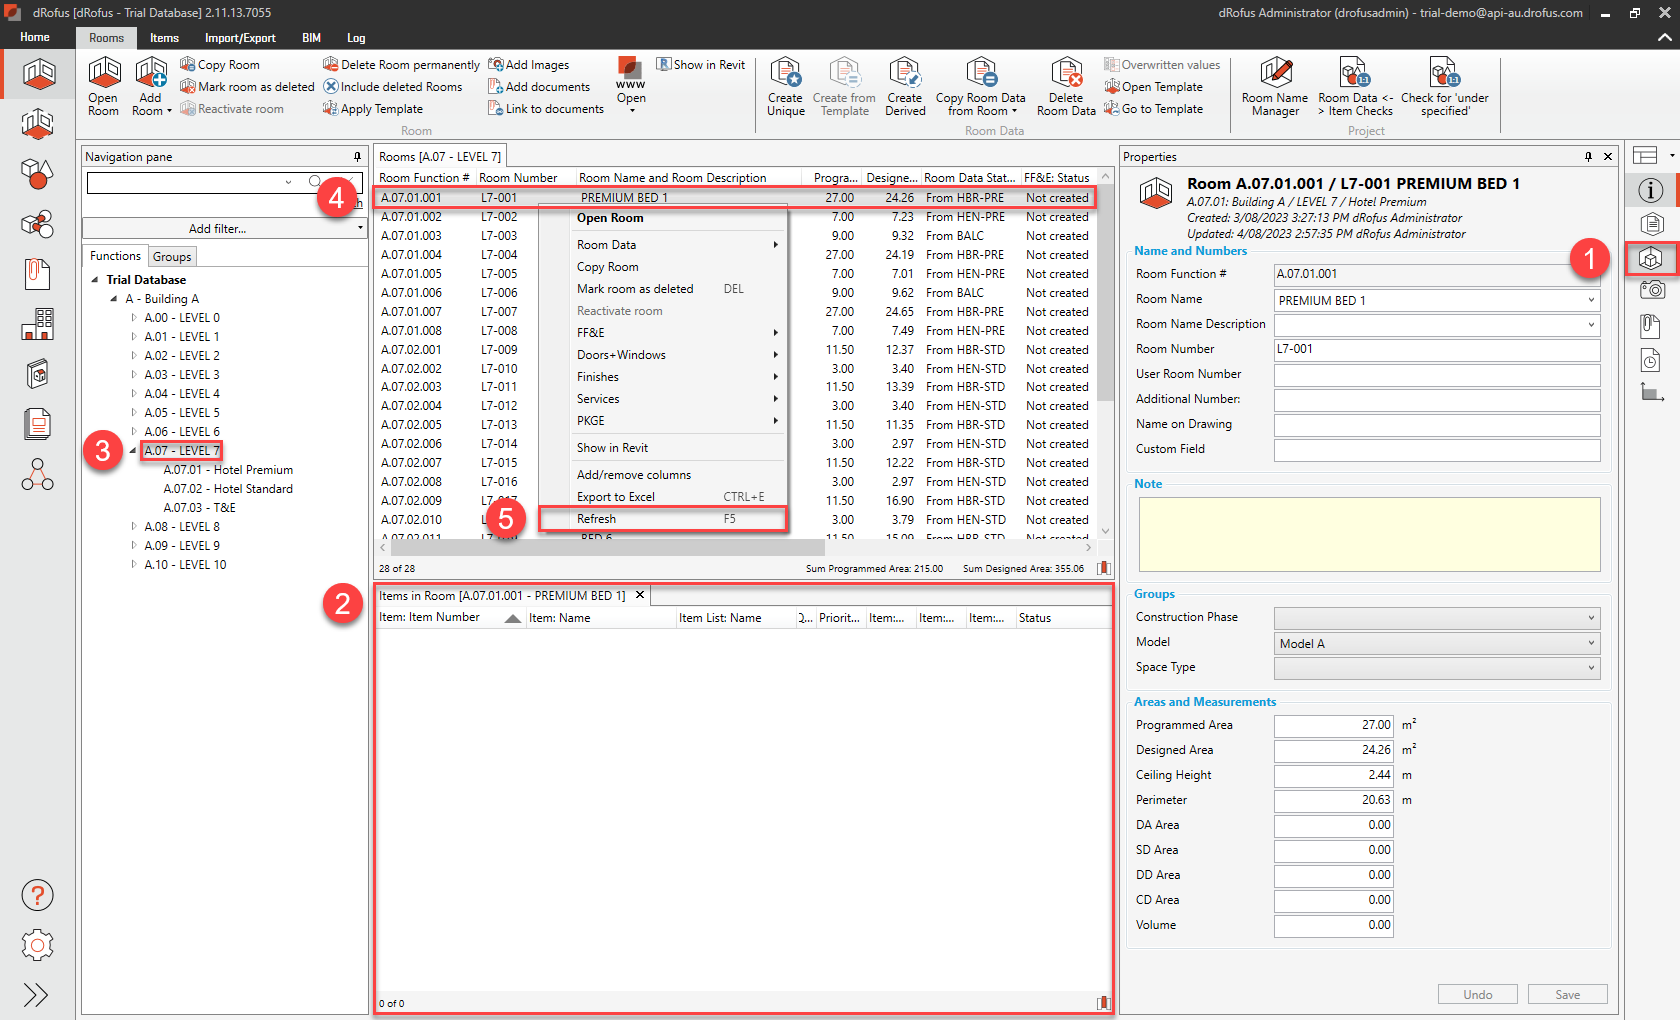
Task: Open the Help icon in the left sidebar
Action: pos(37,895)
